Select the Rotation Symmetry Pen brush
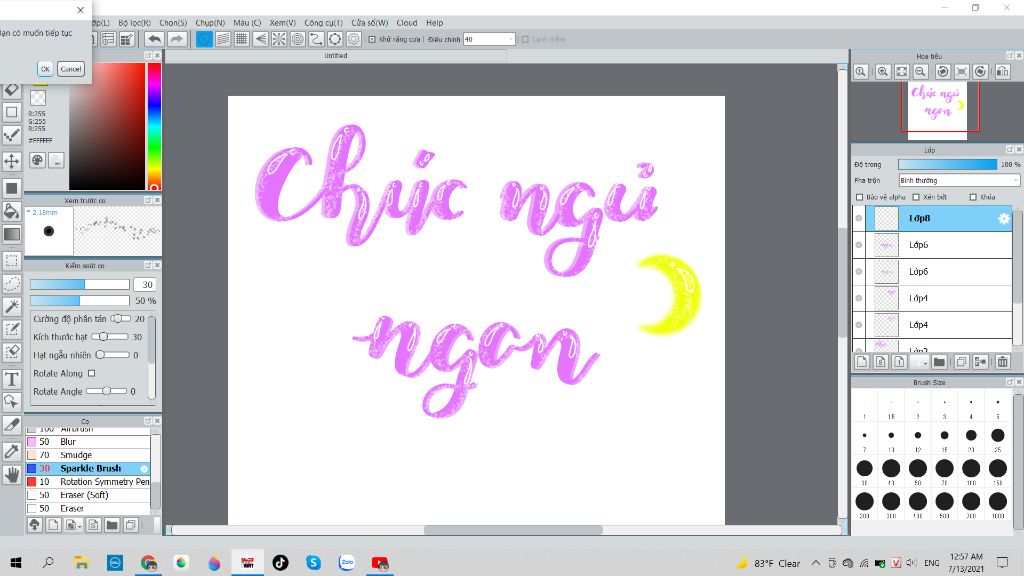This screenshot has height=576, width=1024. (88, 482)
